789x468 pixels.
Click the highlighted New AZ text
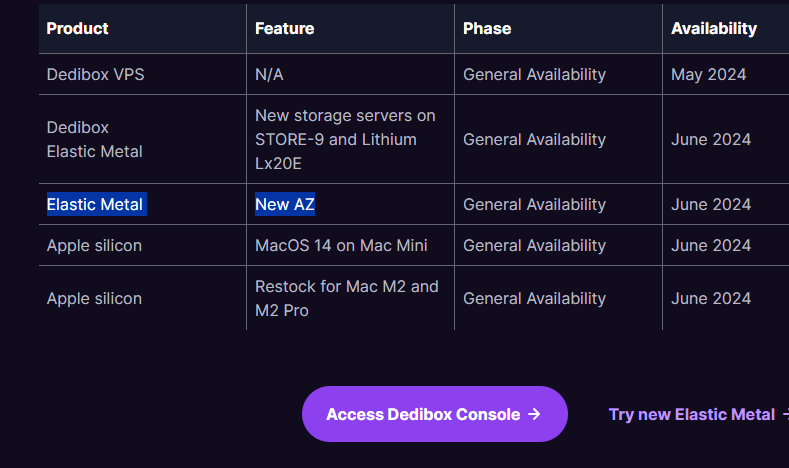[x=285, y=204]
